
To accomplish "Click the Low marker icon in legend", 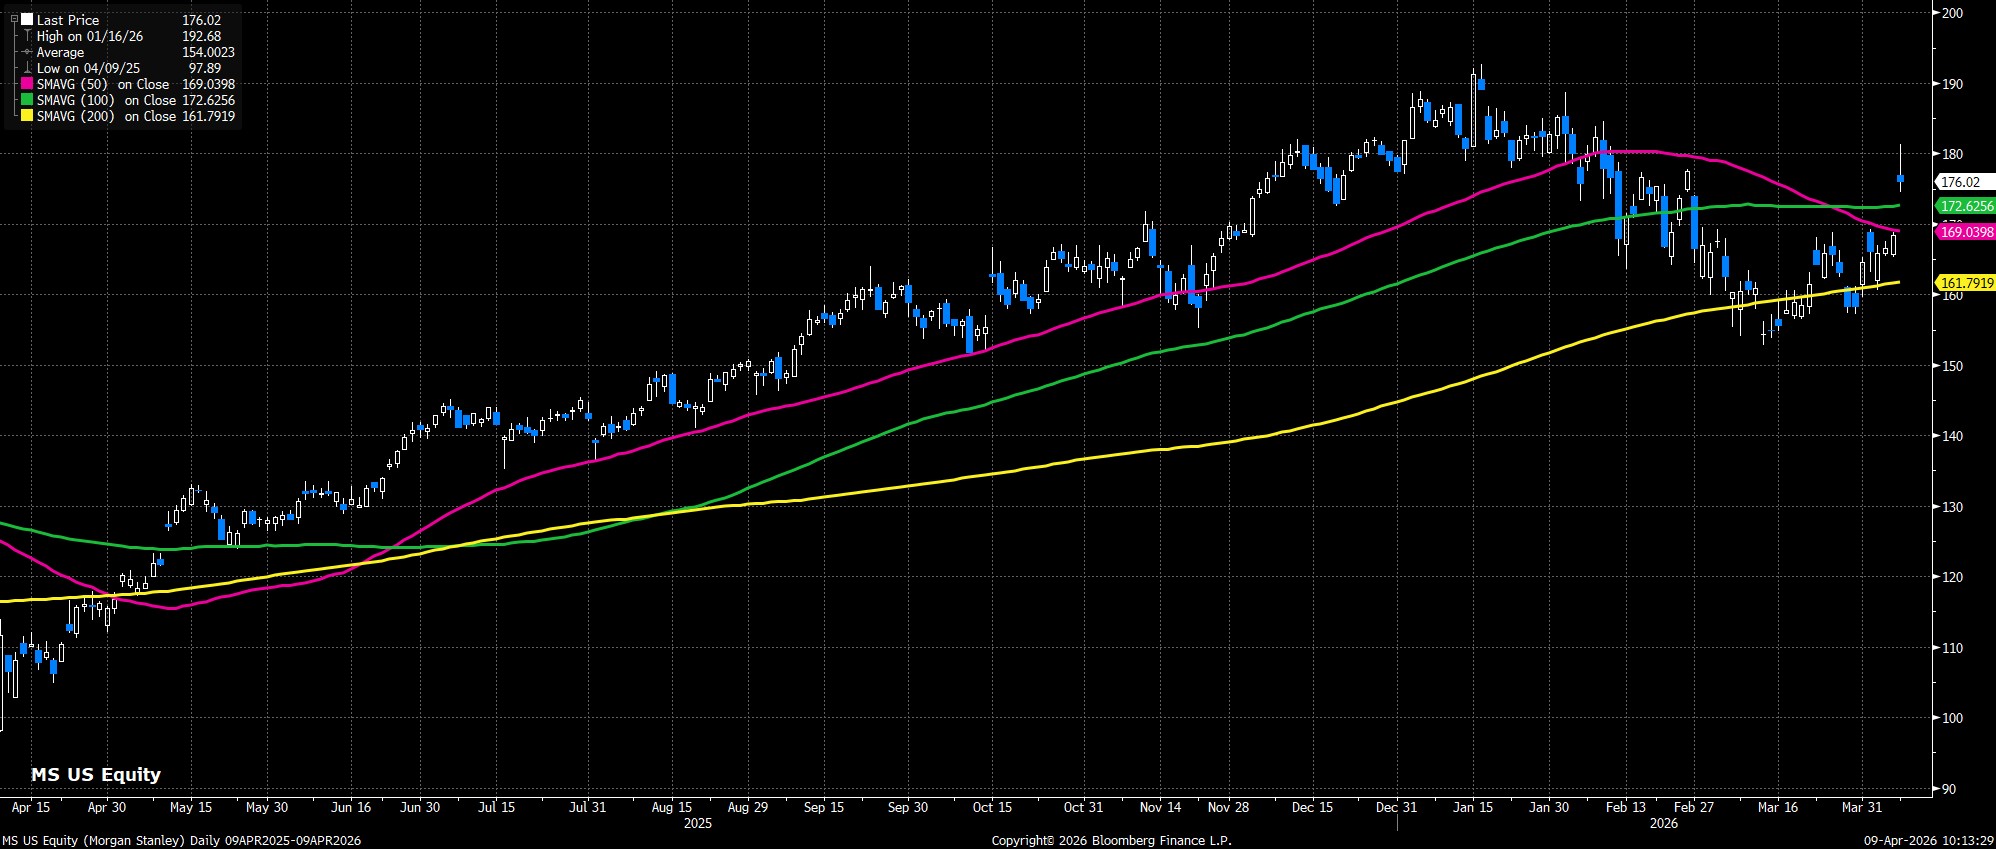I will click(x=27, y=68).
